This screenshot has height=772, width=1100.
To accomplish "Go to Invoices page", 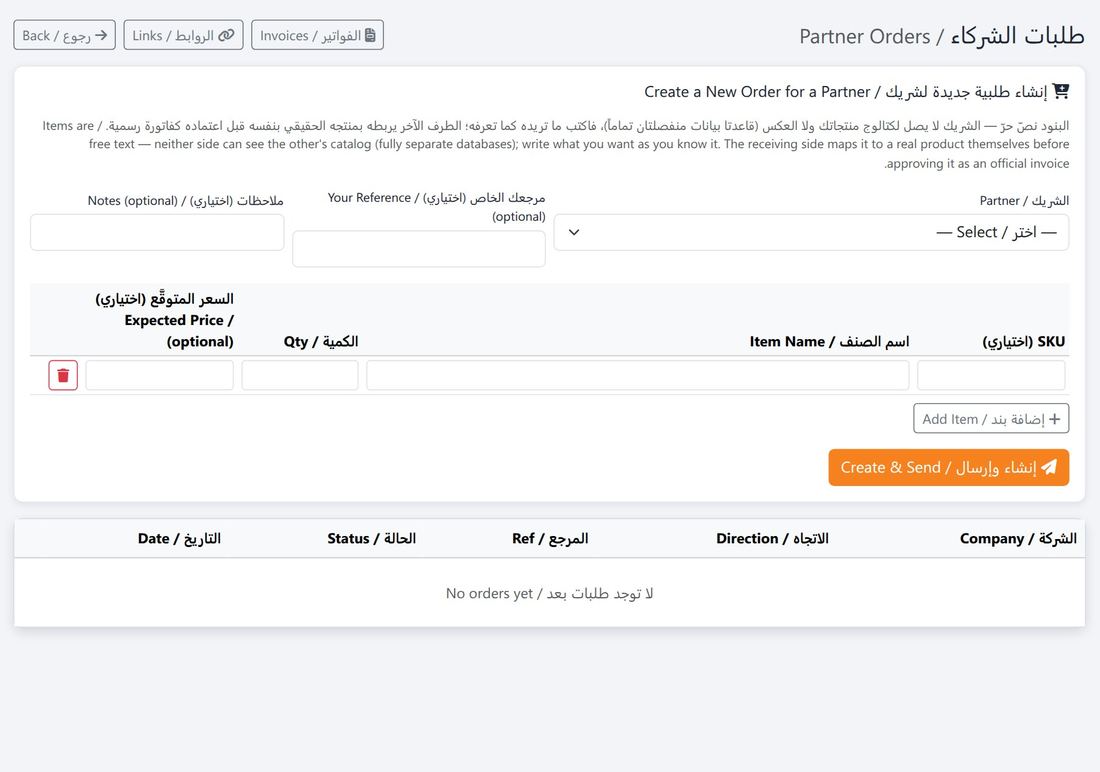I will click(317, 35).
